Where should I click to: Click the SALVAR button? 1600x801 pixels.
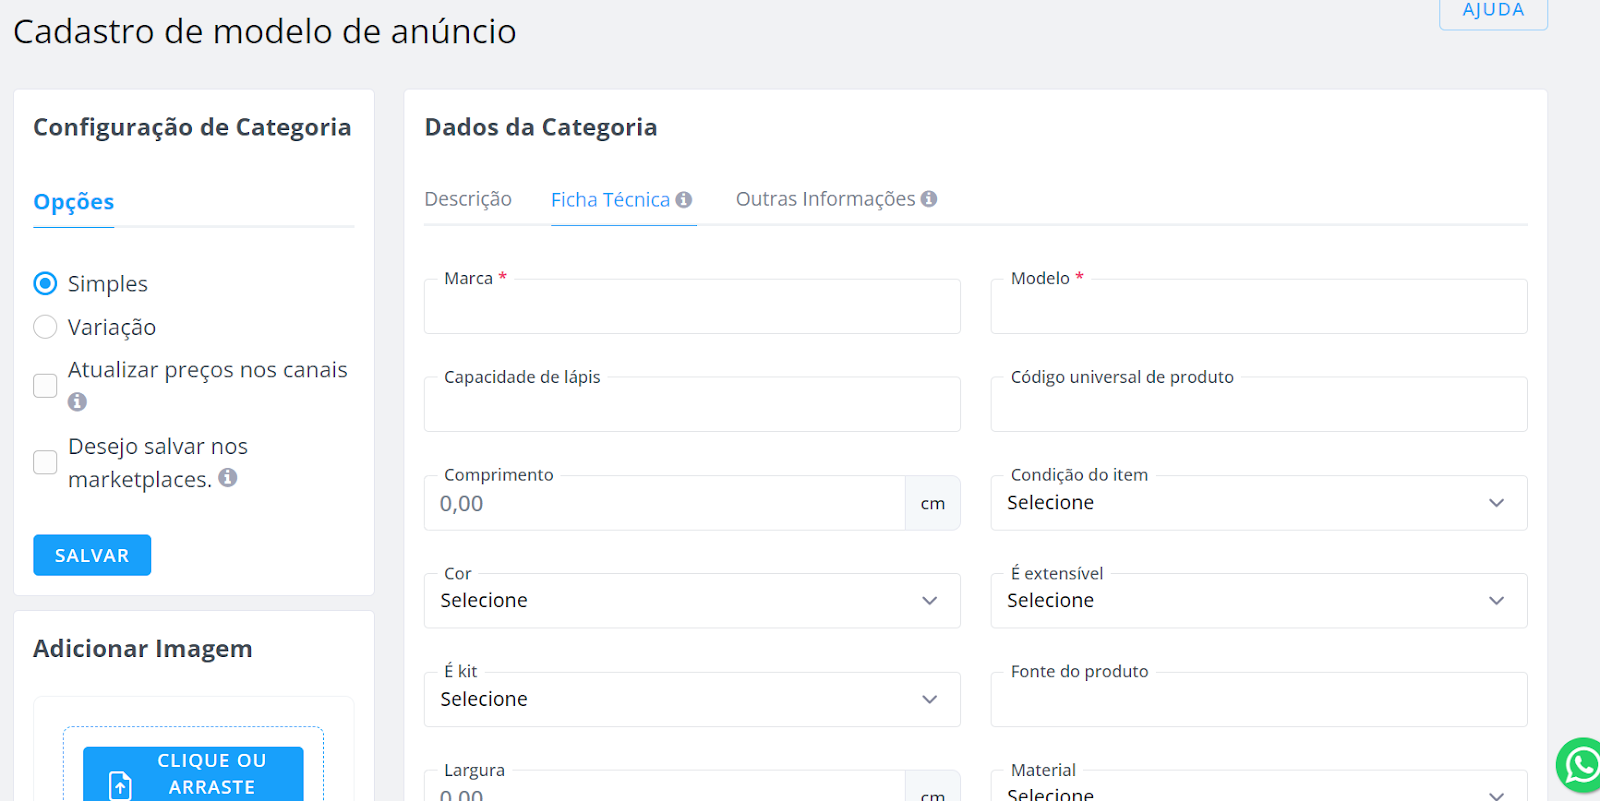[92, 555]
